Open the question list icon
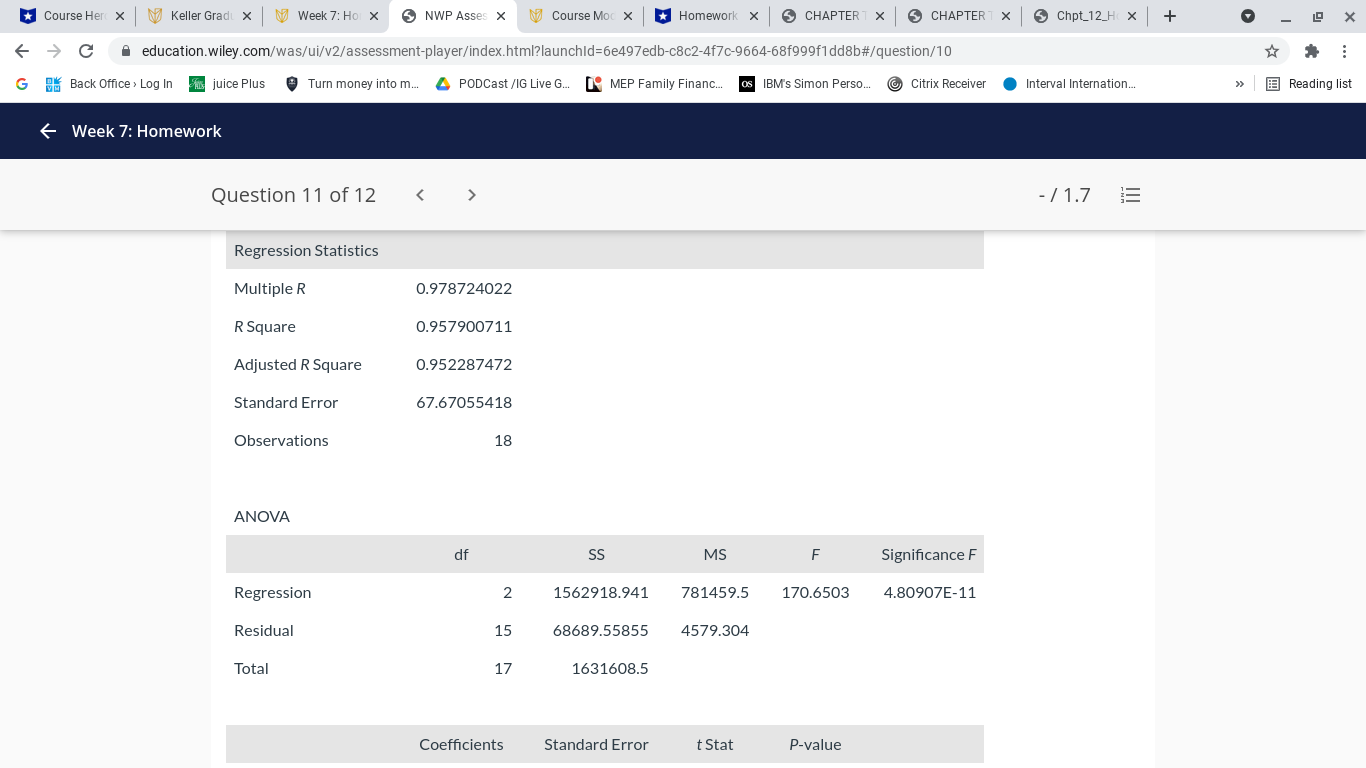The image size is (1366, 768). (1131, 195)
